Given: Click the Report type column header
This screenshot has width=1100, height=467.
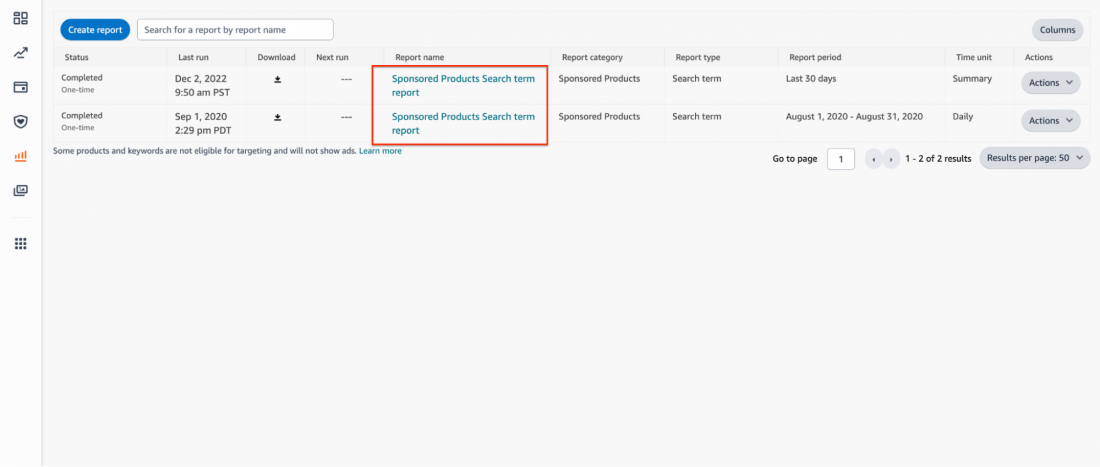Looking at the screenshot, I should pyautogui.click(x=698, y=57).
